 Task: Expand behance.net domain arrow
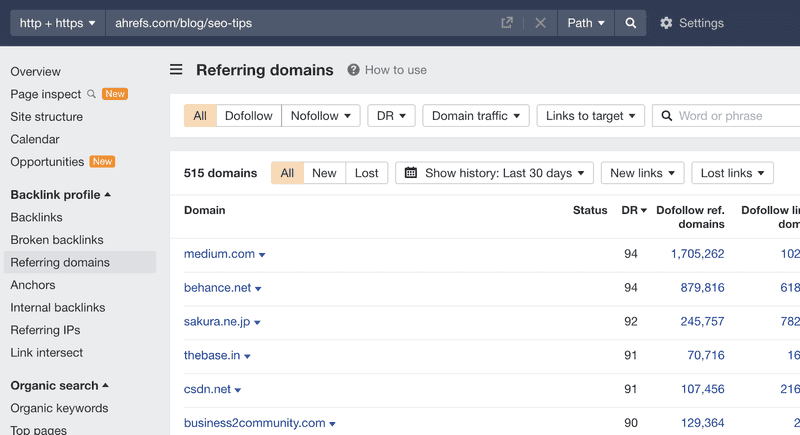click(x=258, y=289)
